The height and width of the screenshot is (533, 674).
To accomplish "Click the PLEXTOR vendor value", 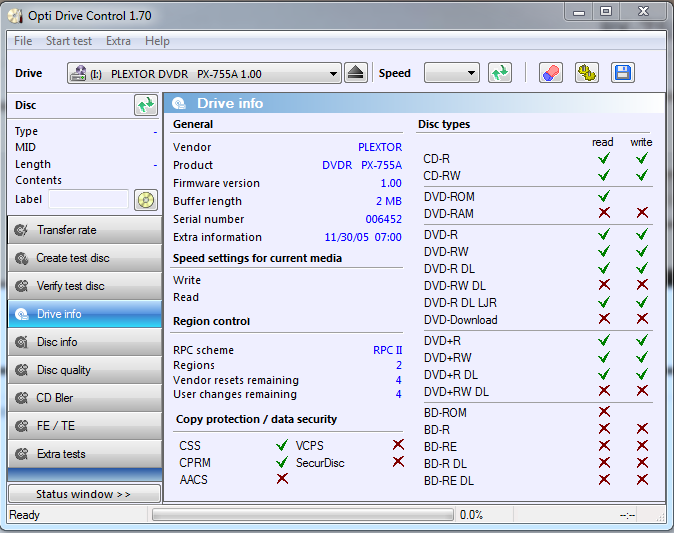I will pos(380,147).
